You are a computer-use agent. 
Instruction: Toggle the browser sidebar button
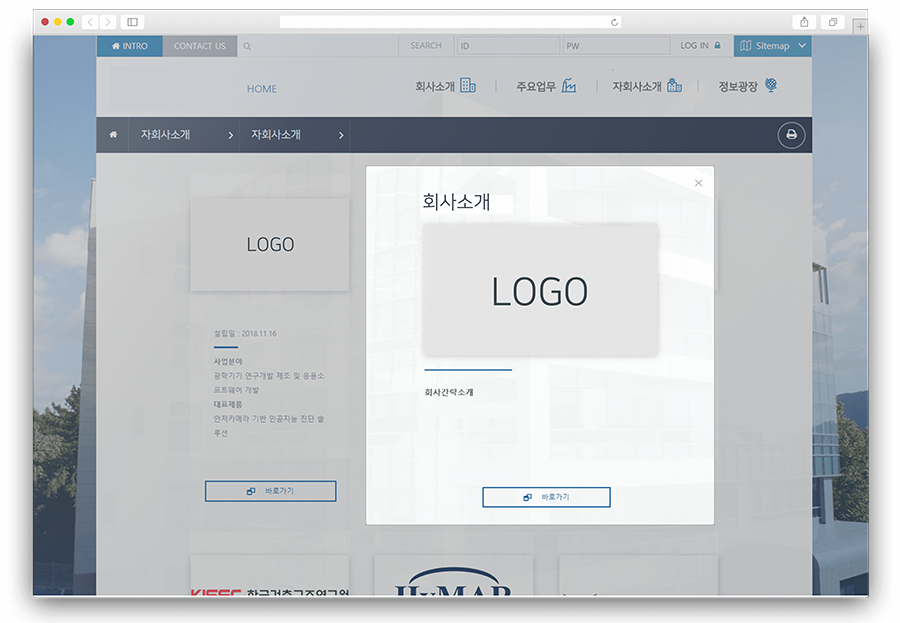click(133, 22)
